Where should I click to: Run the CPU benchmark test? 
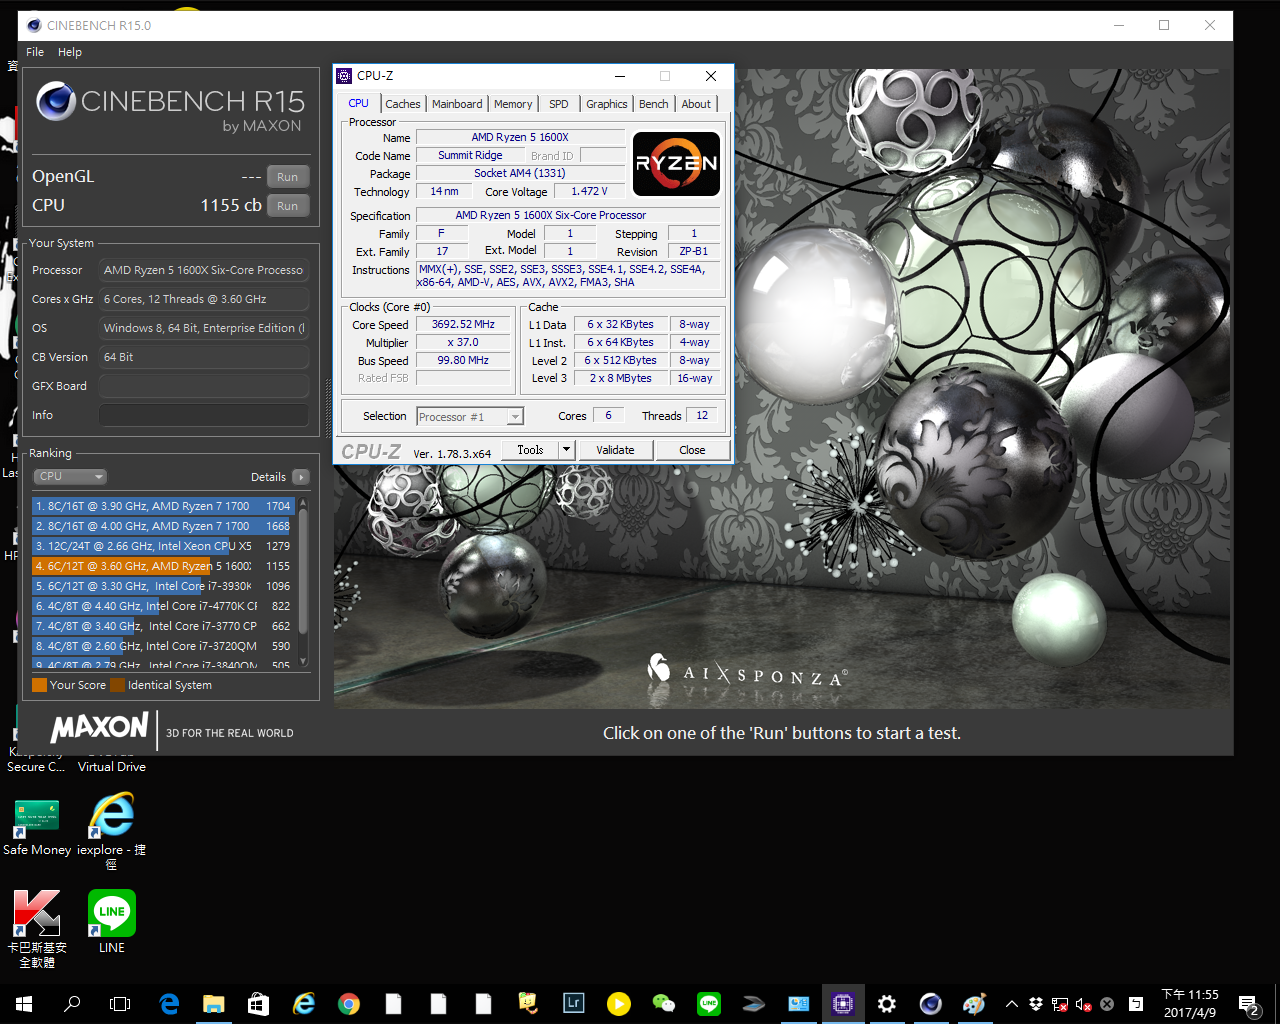pyautogui.click(x=288, y=206)
